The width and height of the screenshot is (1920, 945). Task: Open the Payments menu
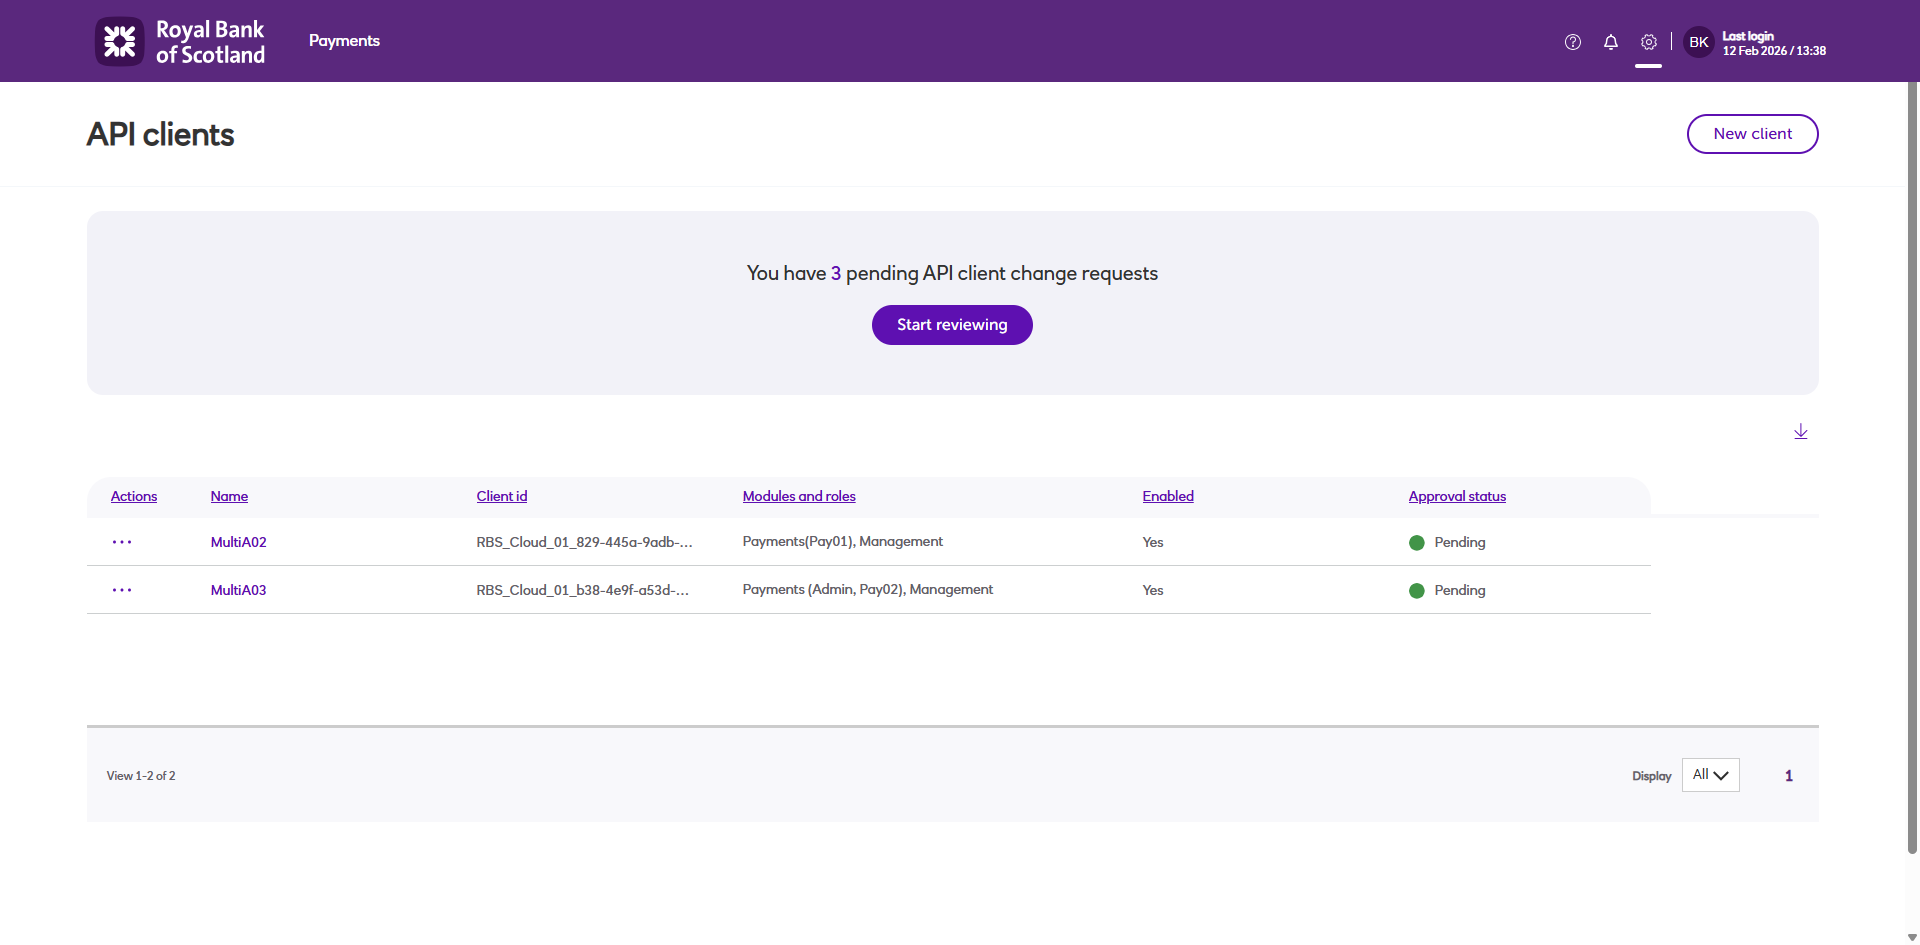344,41
